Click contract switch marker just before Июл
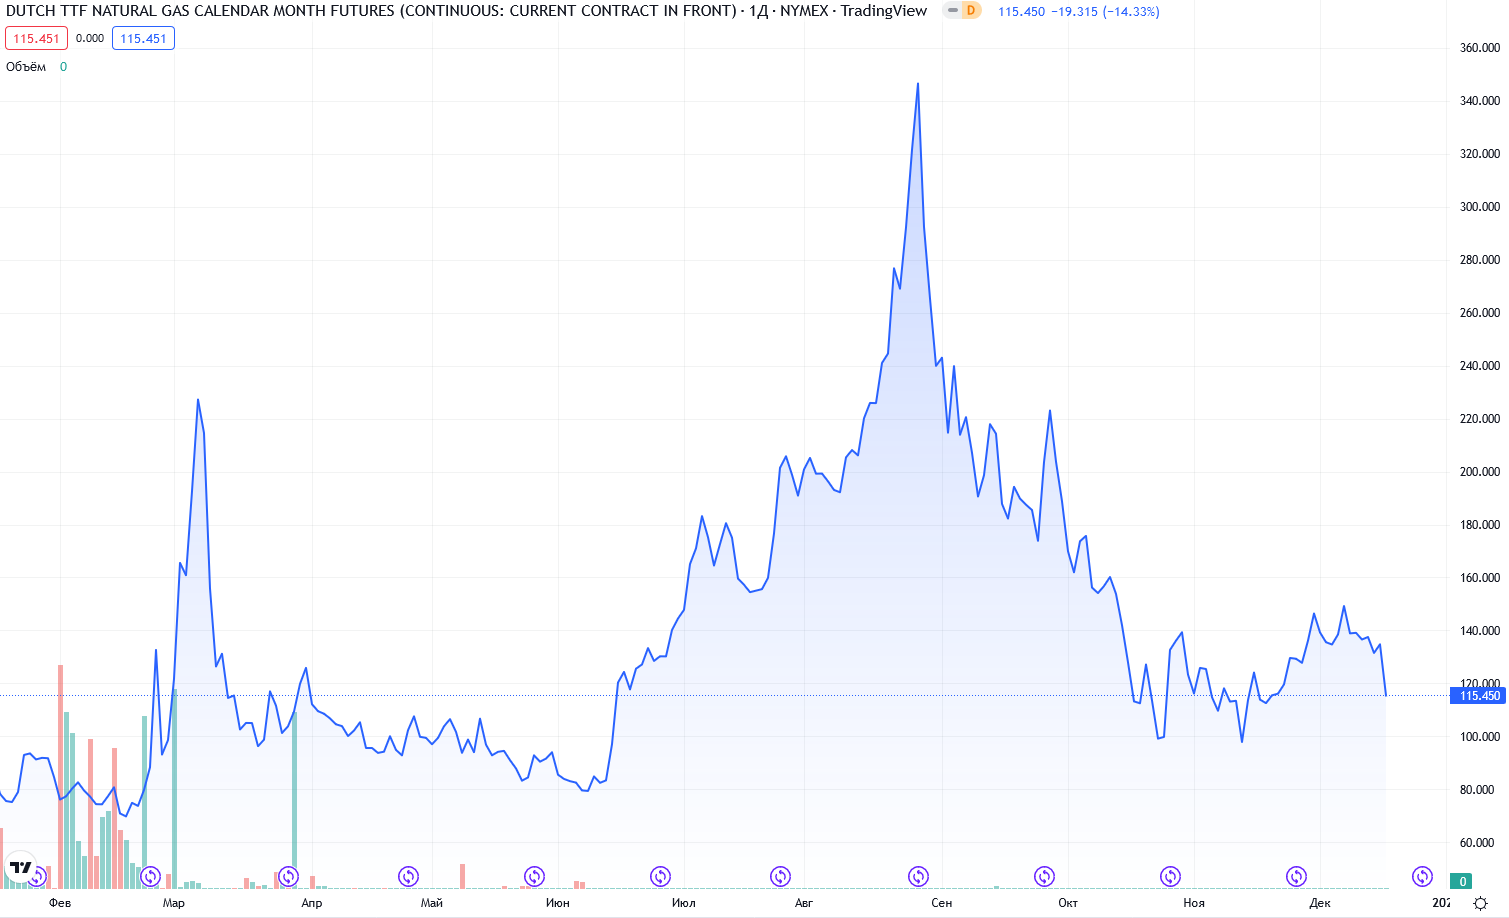This screenshot has height=918, width=1509. (x=660, y=877)
